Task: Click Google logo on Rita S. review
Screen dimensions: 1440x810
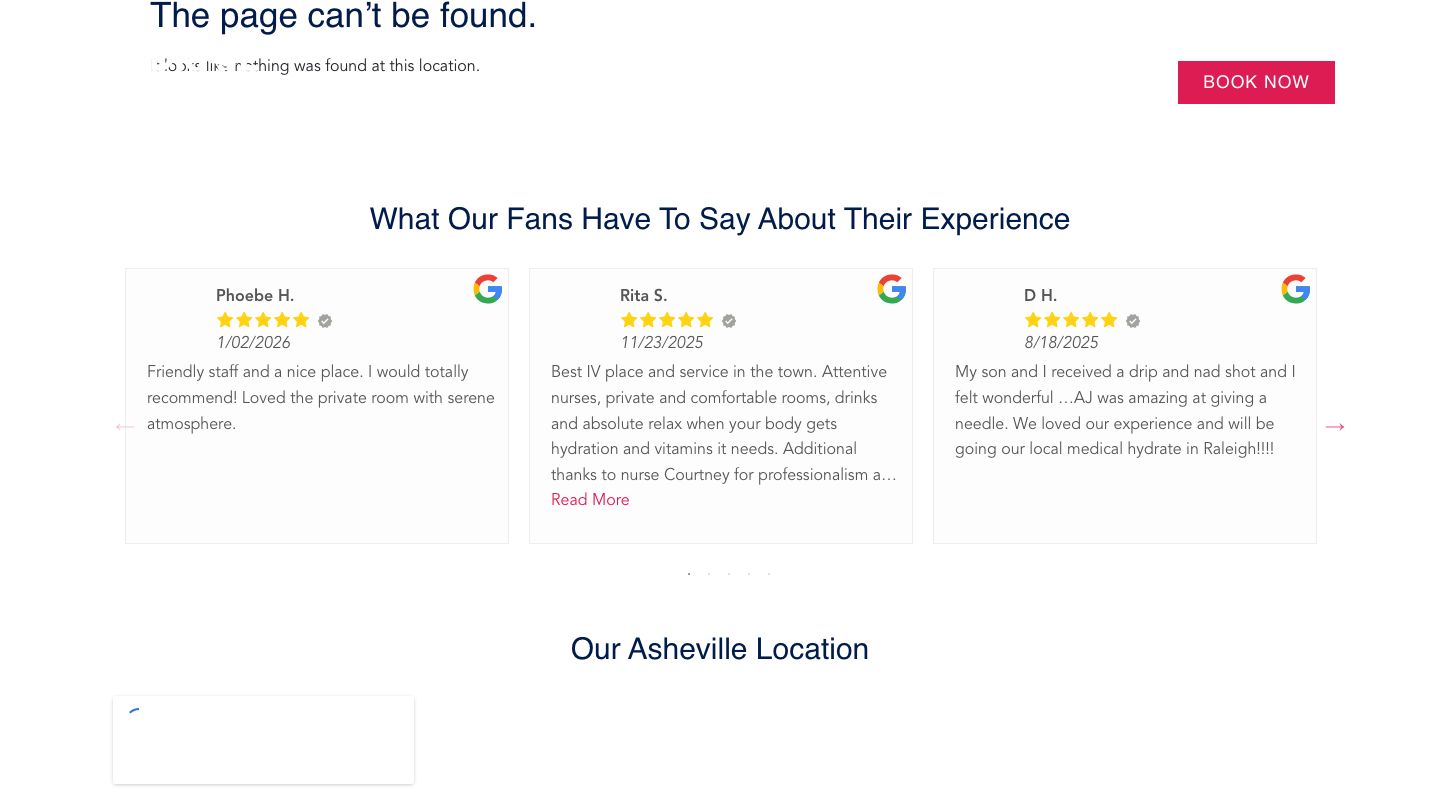Action: click(892, 289)
